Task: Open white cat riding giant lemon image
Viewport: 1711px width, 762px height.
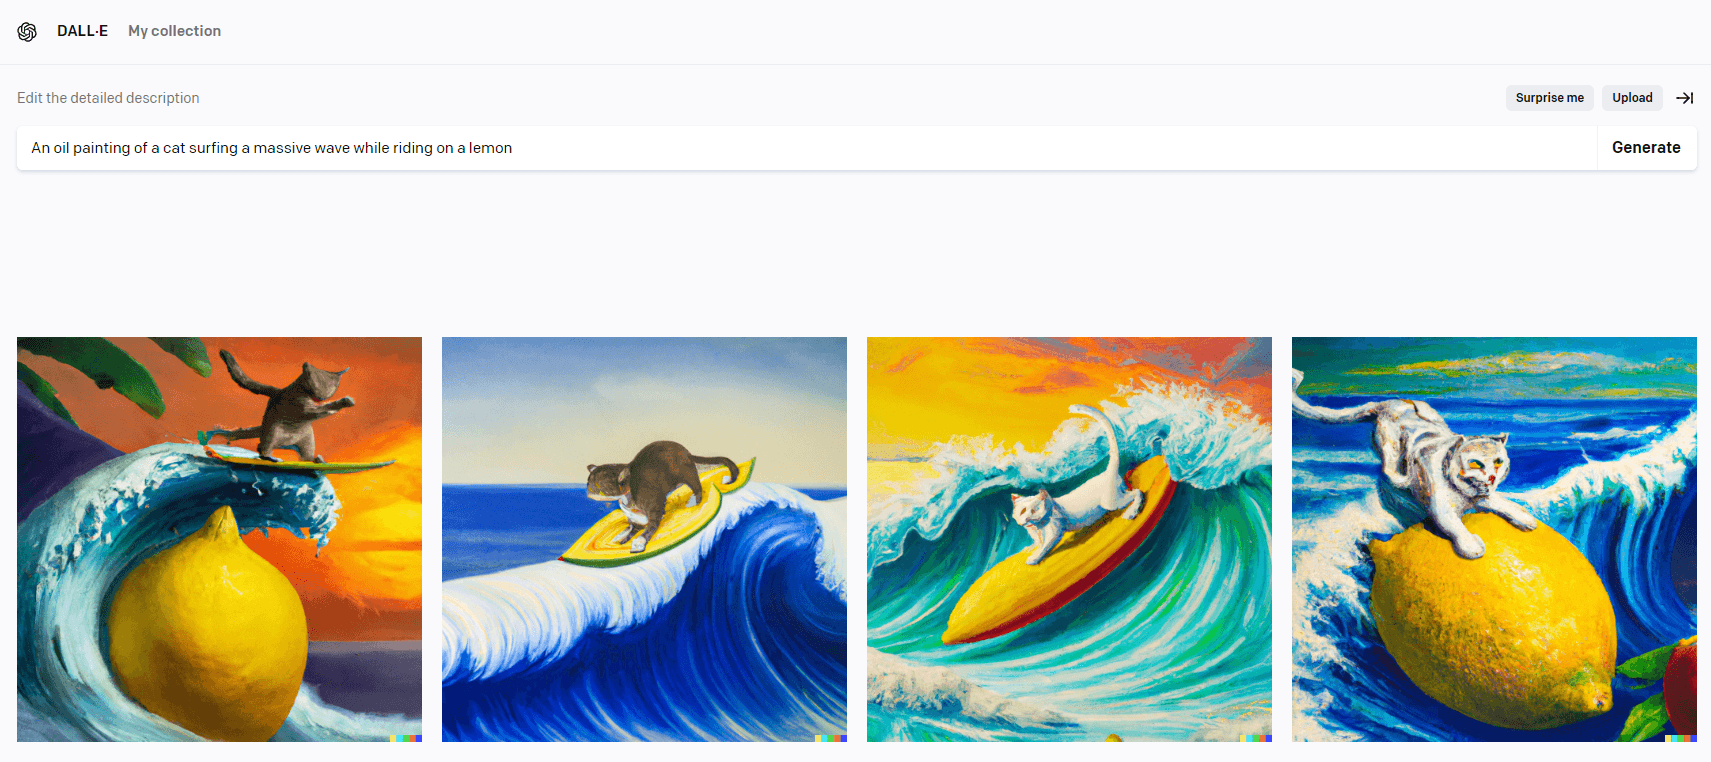Action: click(x=1494, y=539)
